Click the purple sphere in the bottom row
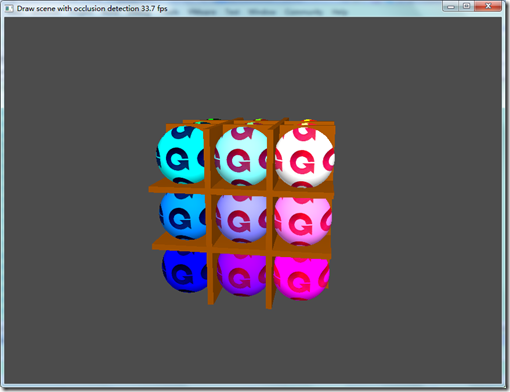This screenshot has height=392, width=510. 241,275
